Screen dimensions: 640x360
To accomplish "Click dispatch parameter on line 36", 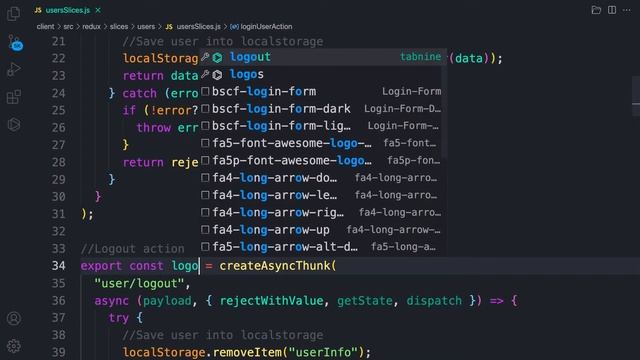I will click(434, 301).
